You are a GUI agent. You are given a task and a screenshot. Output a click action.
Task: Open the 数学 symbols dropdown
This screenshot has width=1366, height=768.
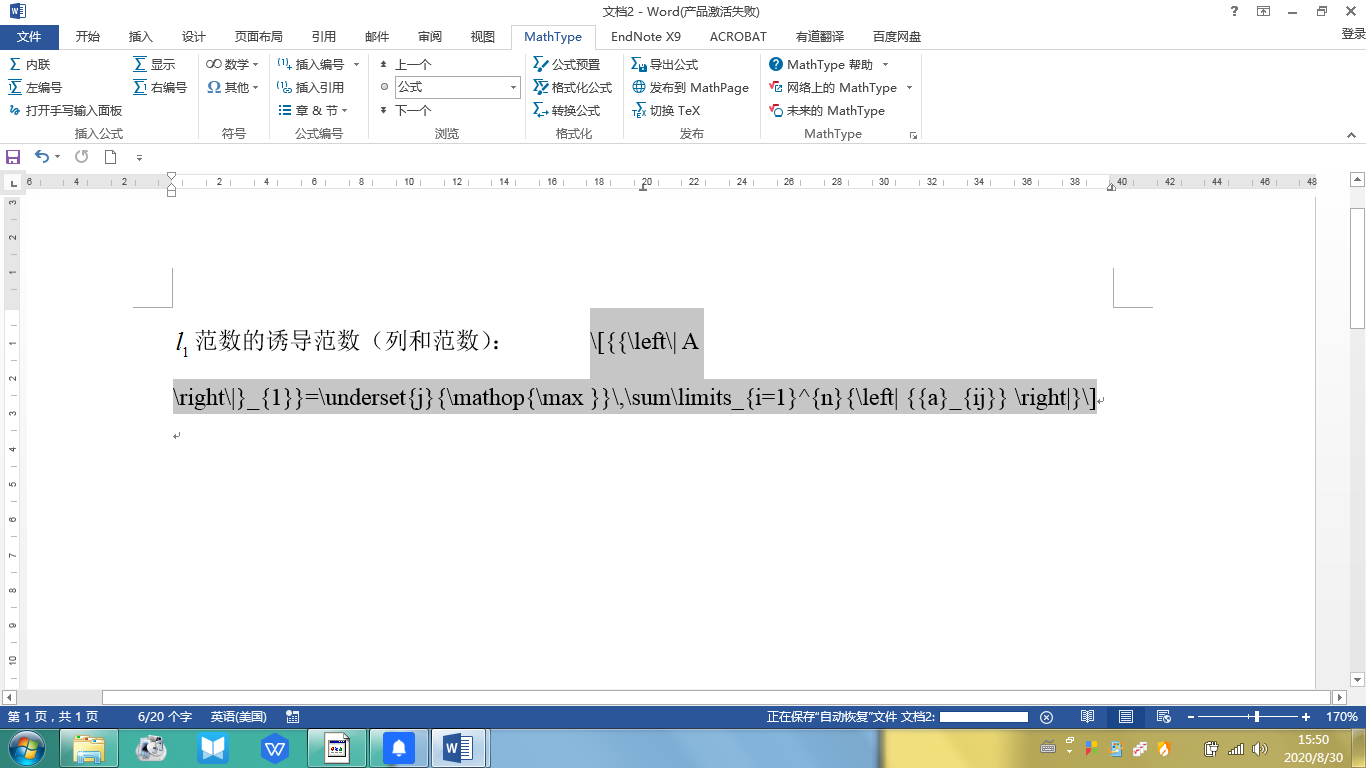coord(232,64)
